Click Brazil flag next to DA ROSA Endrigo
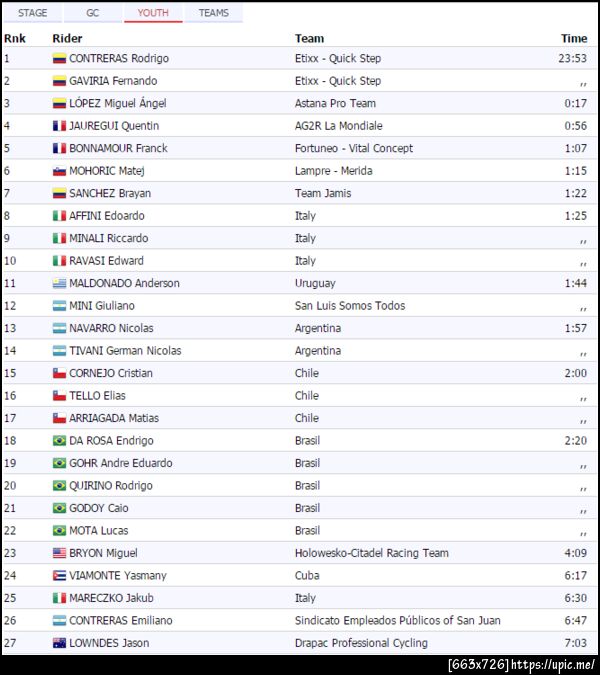 pyautogui.click(x=59, y=441)
